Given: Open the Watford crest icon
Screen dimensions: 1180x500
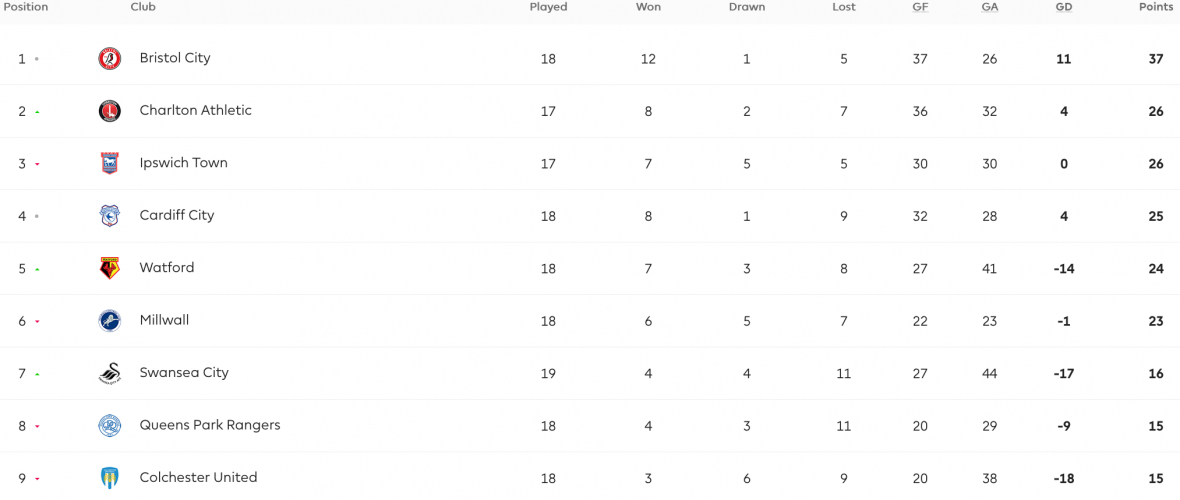Looking at the screenshot, I should [110, 268].
